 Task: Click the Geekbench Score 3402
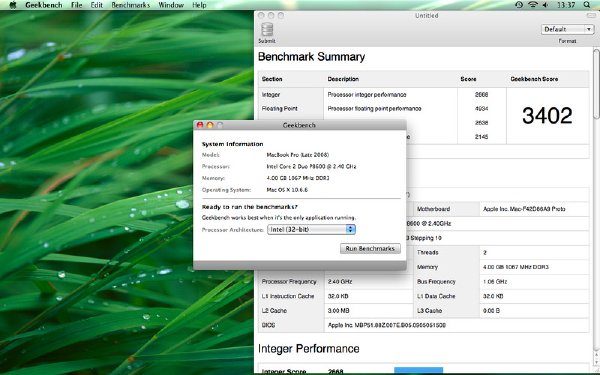point(547,115)
